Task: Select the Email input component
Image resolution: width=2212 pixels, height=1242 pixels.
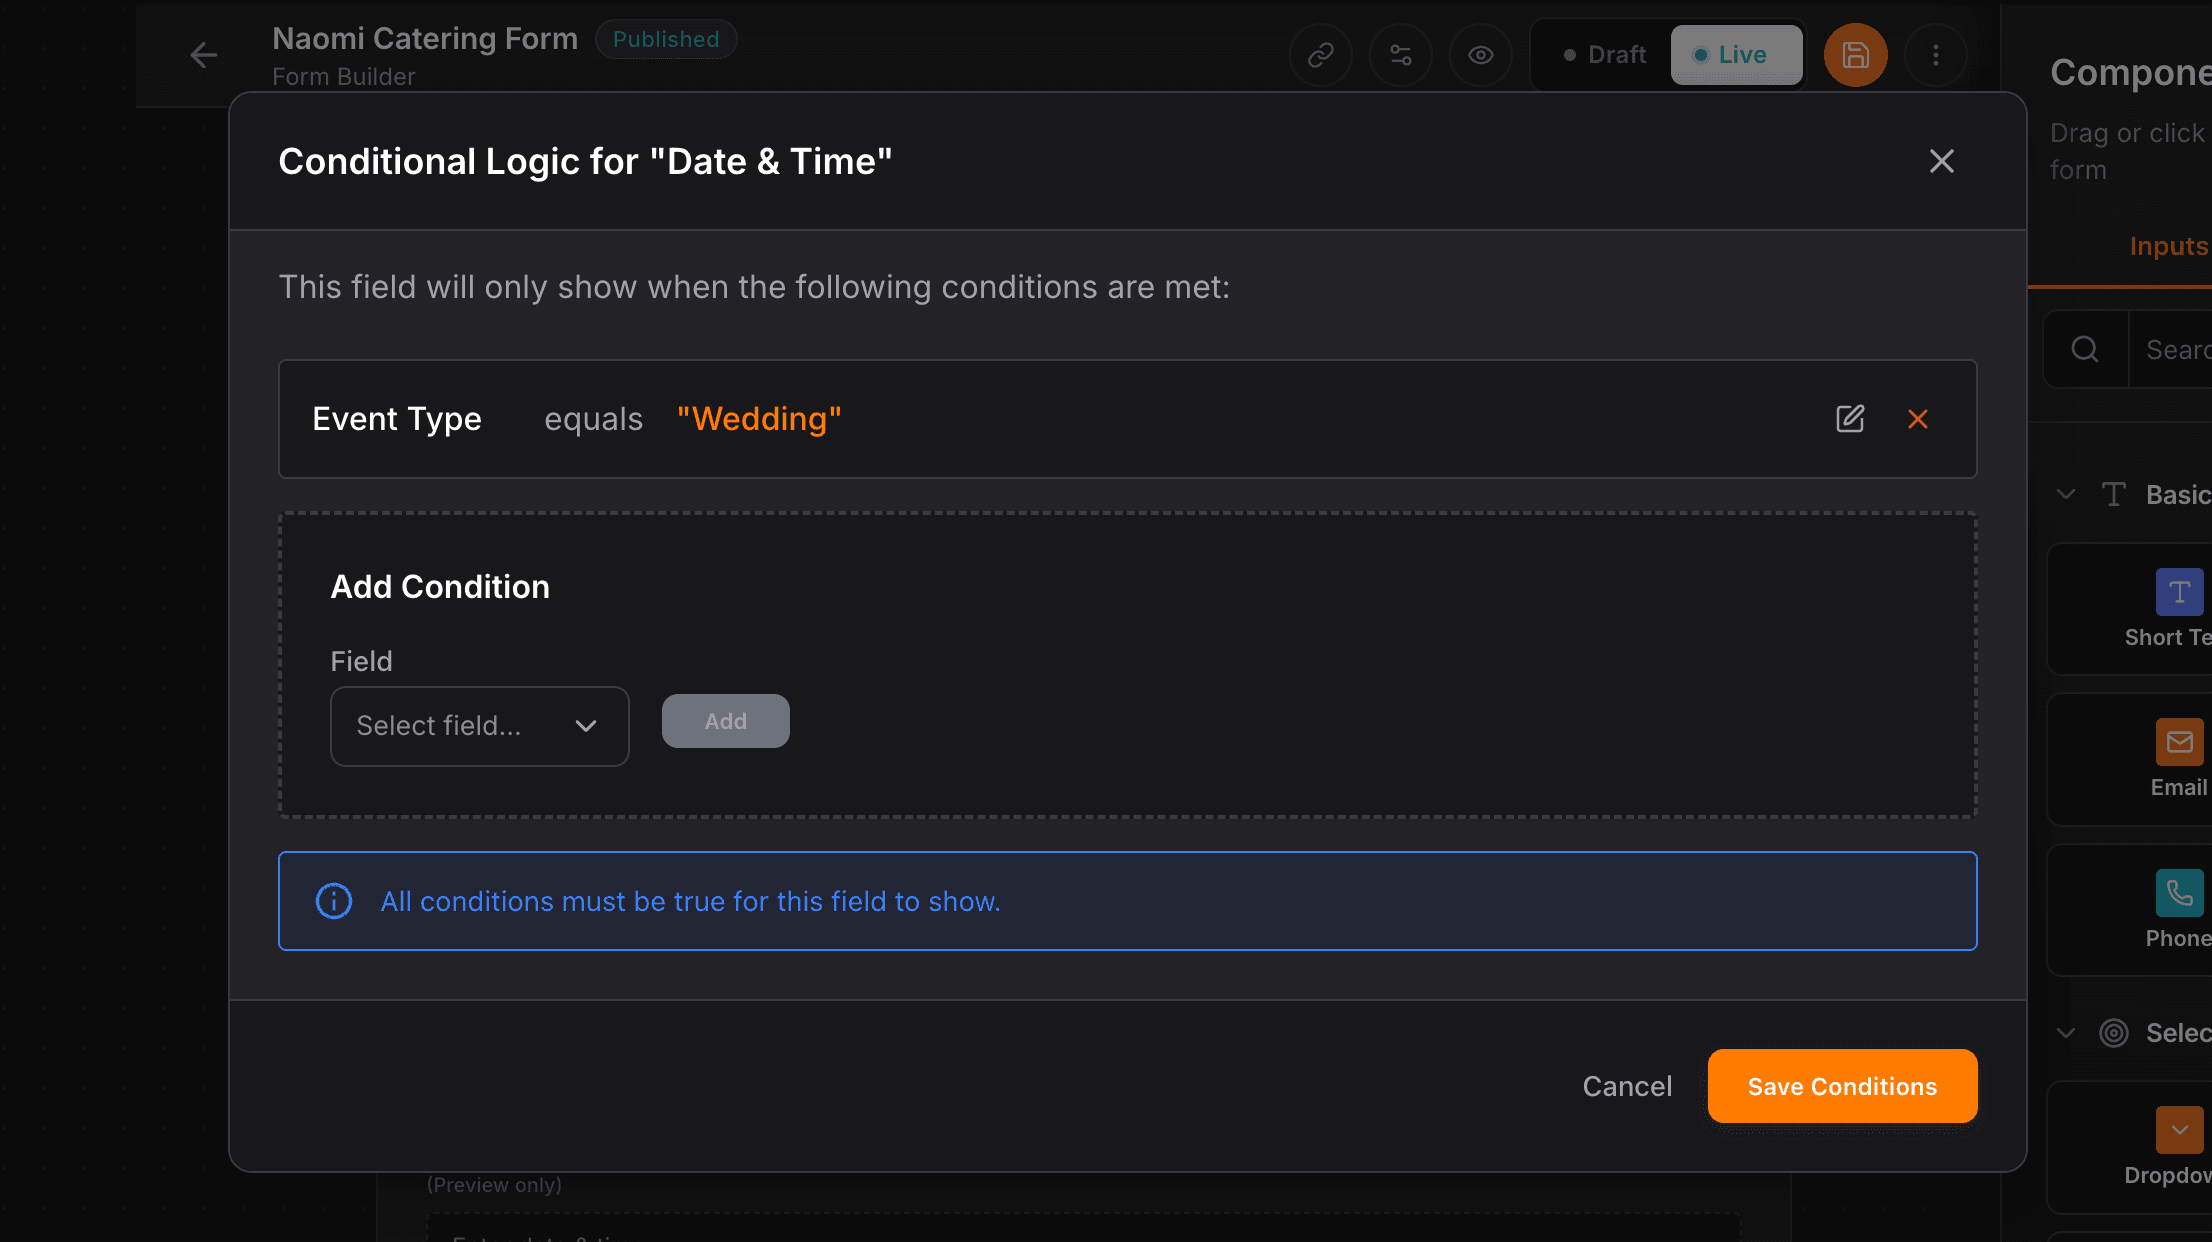Action: (x=2180, y=758)
